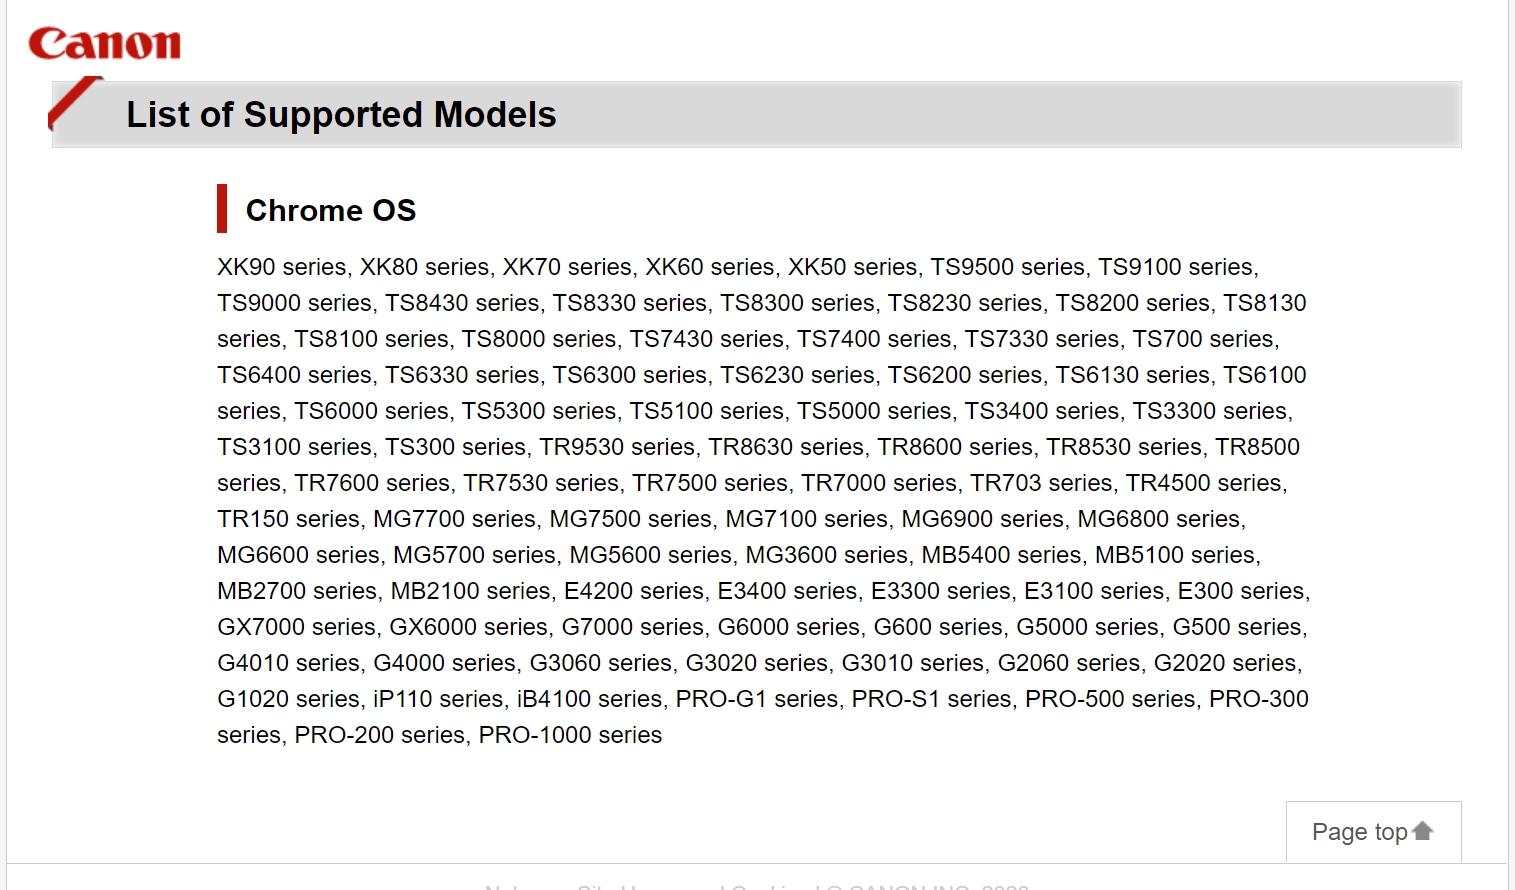
Task: Click the red bar marker beside Chrome OS
Action: [x=222, y=209]
